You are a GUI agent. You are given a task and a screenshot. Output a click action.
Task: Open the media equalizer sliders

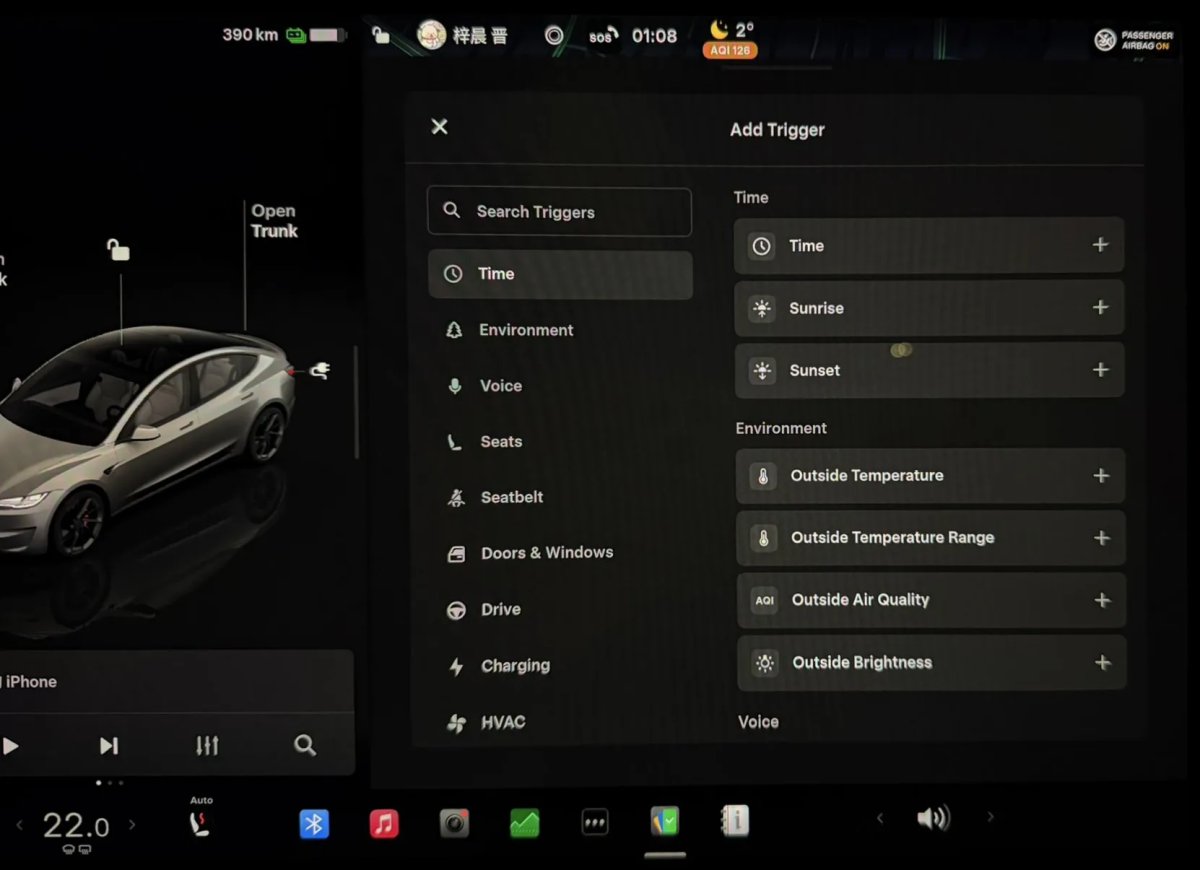[207, 745]
